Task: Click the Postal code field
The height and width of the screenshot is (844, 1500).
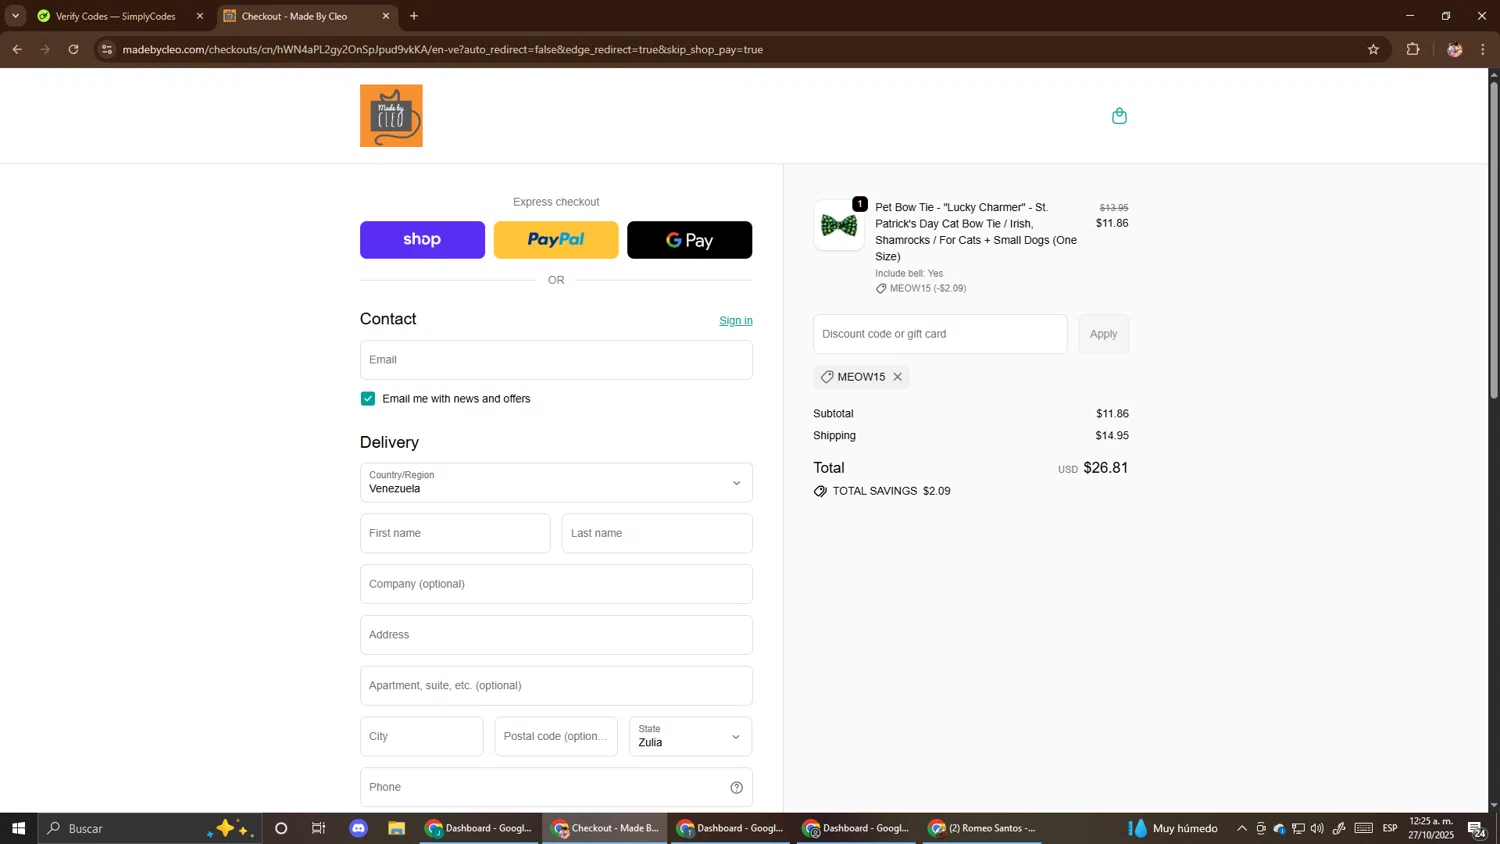Action: [x=556, y=737]
